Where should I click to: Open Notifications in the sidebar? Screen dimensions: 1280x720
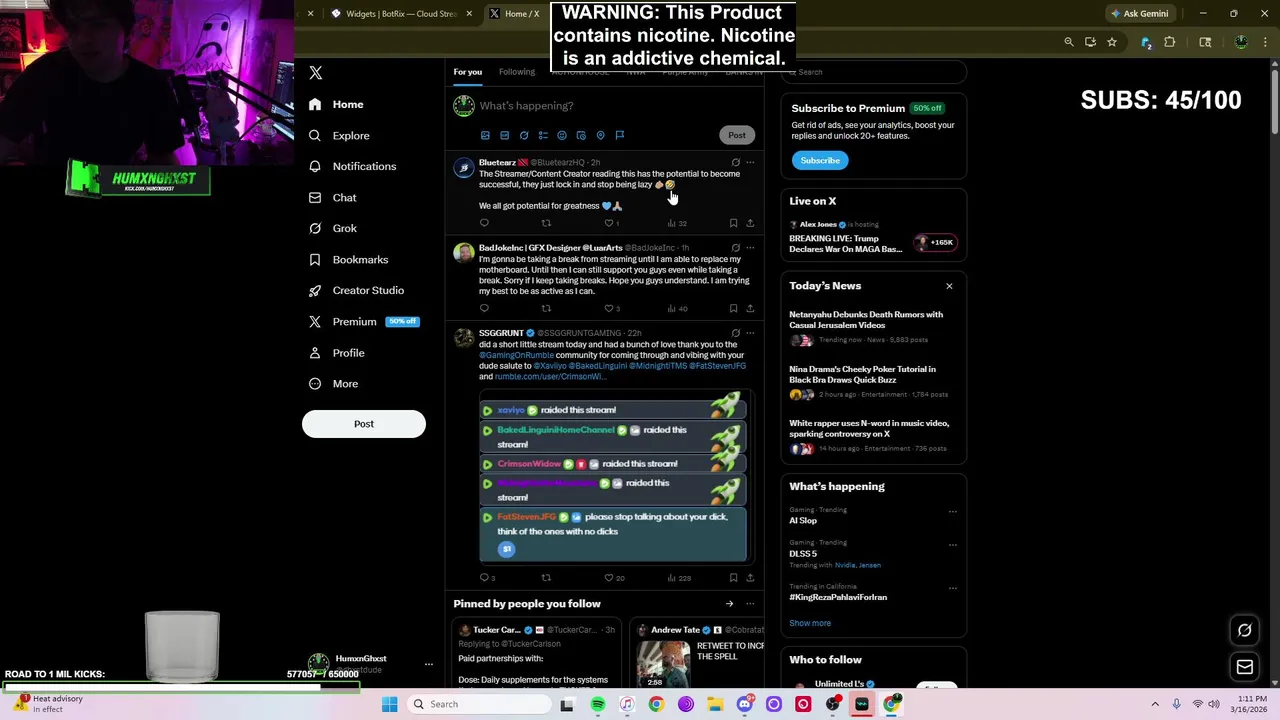point(352,166)
